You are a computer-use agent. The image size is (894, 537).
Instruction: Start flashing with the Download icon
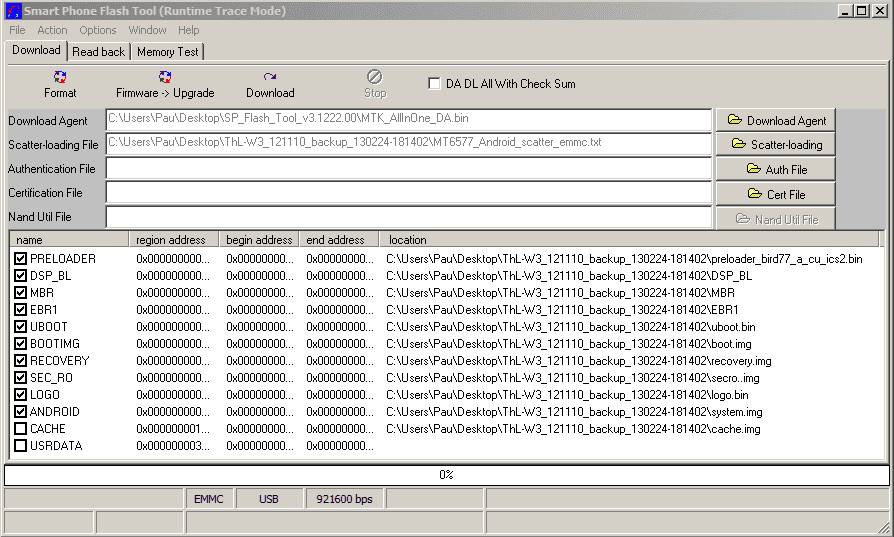[270, 77]
